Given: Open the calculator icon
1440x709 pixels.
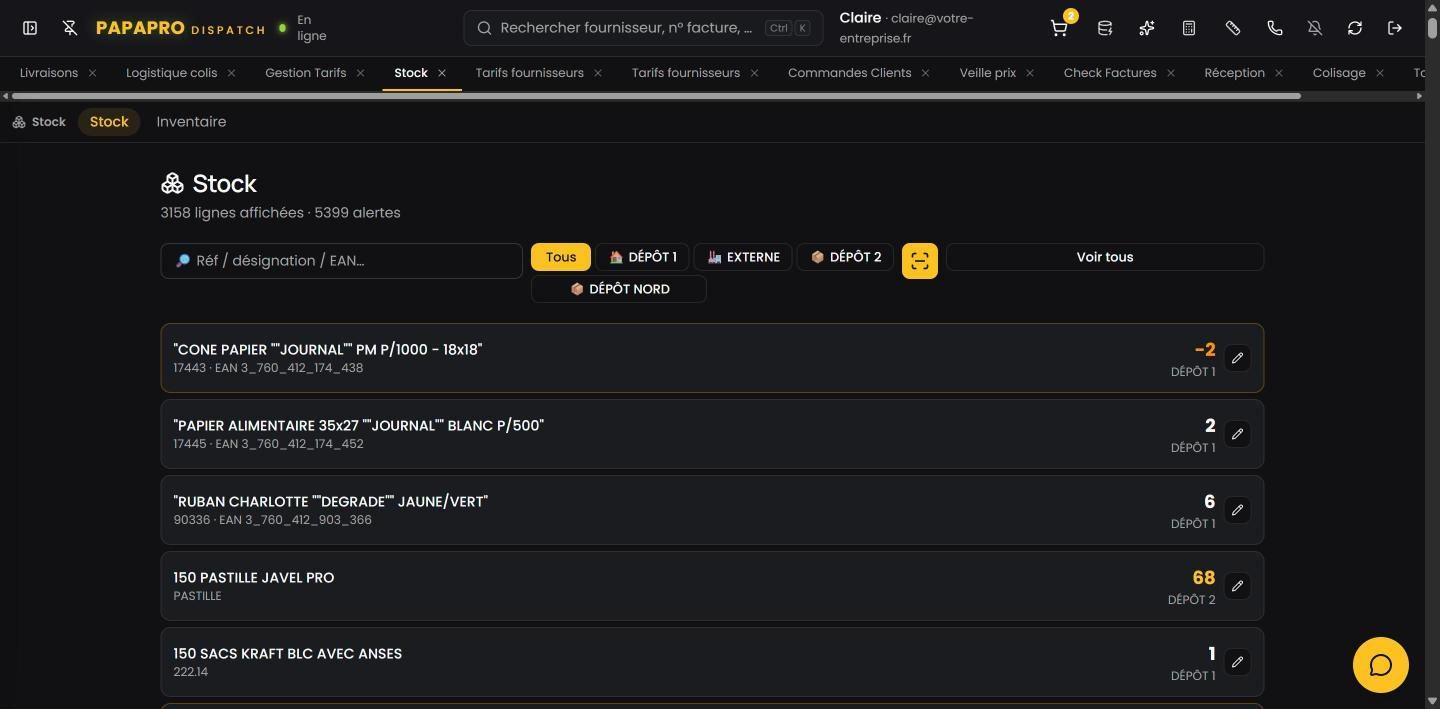Looking at the screenshot, I should click(1189, 28).
